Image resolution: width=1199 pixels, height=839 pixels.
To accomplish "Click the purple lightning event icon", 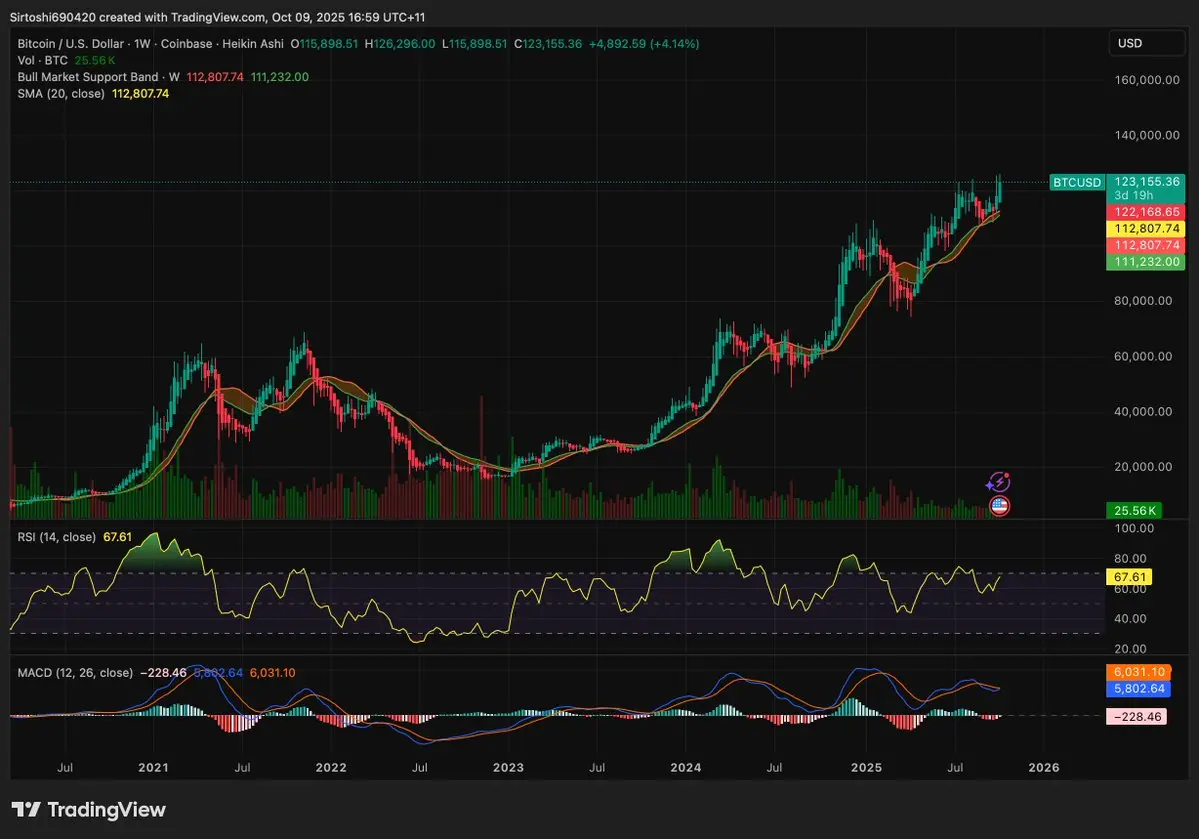I will coord(998,482).
